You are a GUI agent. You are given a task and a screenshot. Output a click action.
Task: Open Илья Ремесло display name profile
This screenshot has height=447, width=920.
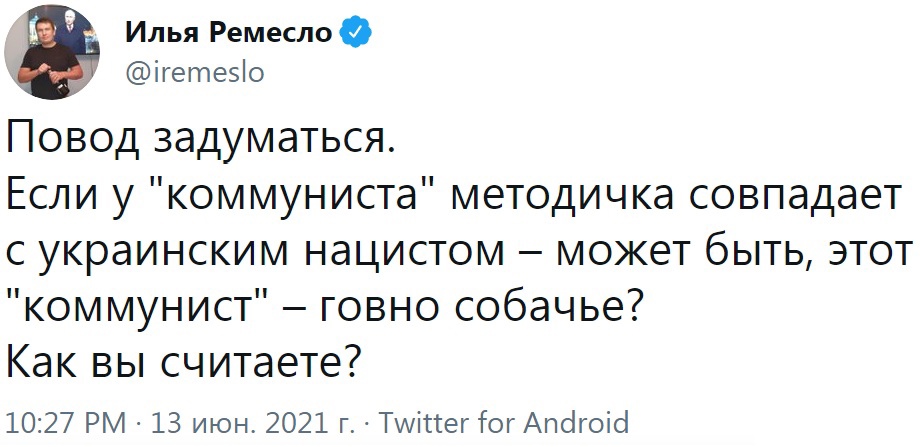pos(228,32)
